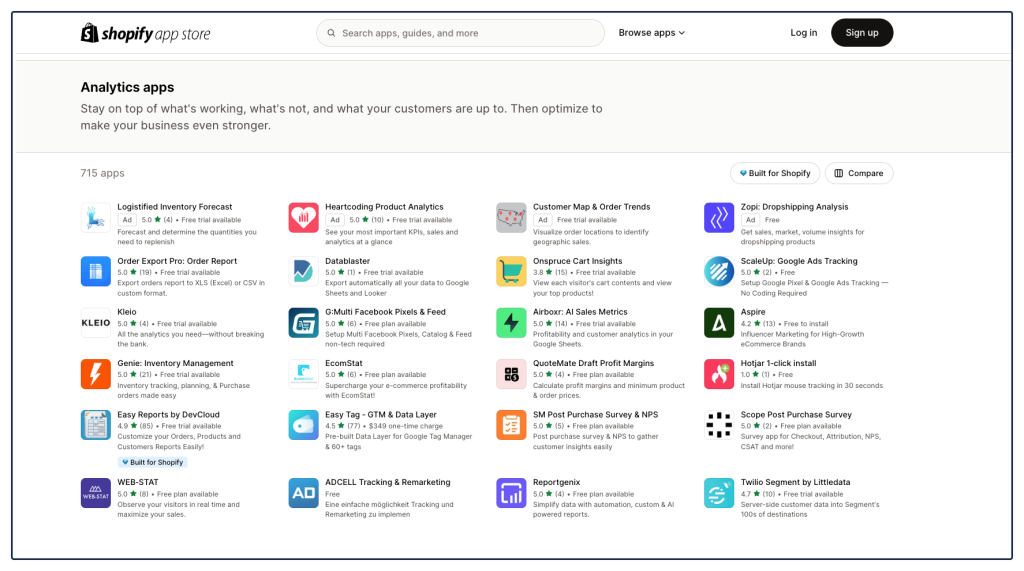Open the Airboxr: AI Sales Metrics link

coord(580,312)
